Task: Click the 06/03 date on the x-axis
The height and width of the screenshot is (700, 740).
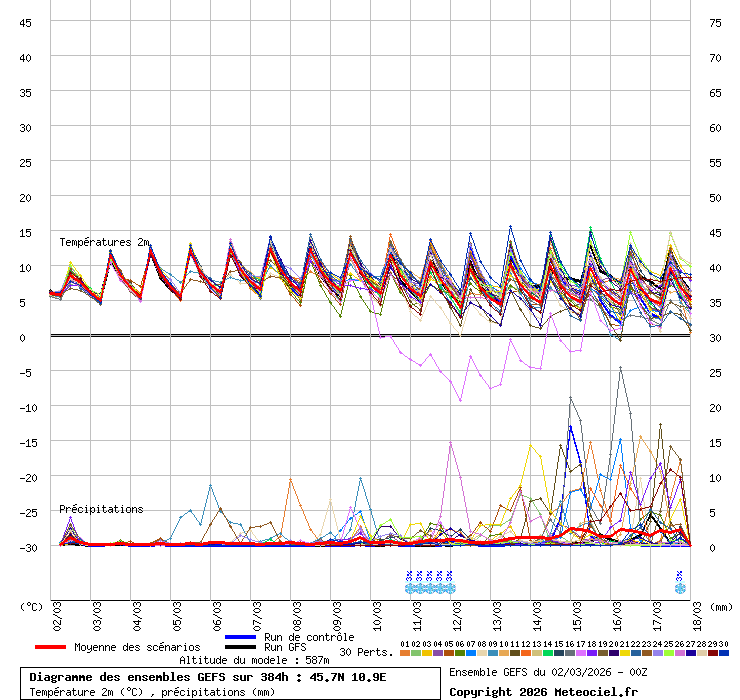Action: pyautogui.click(x=217, y=613)
